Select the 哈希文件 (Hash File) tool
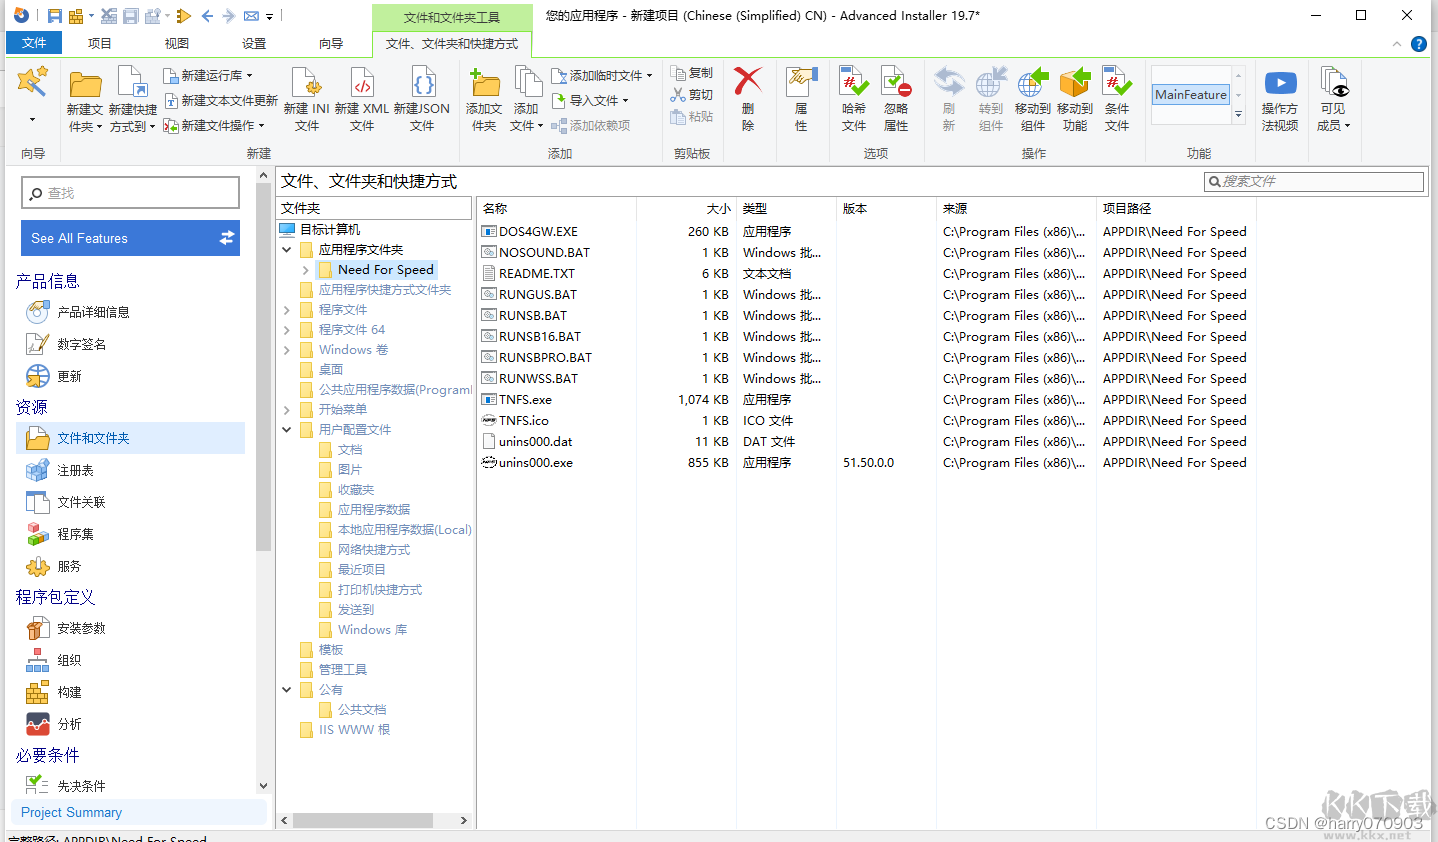The image size is (1438, 842). 853,97
